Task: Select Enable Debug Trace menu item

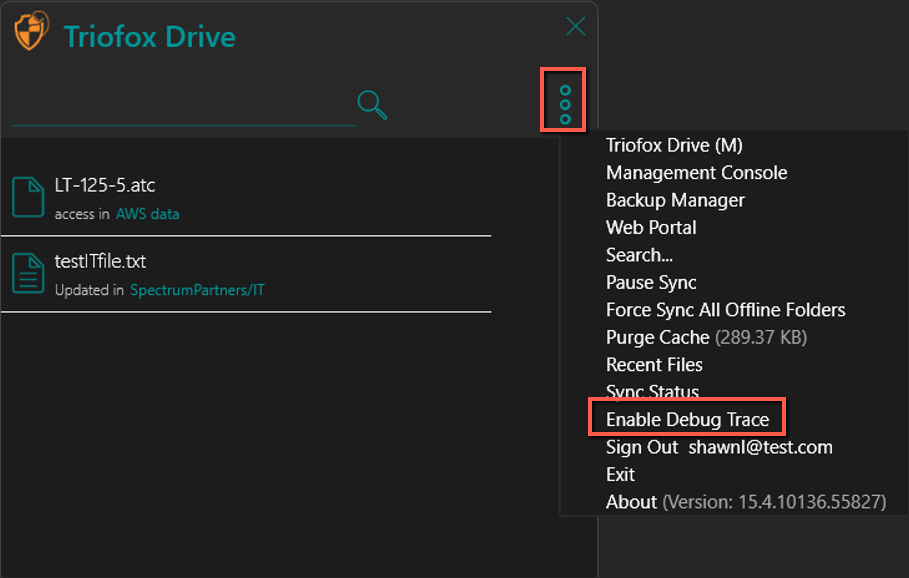Action: click(687, 419)
